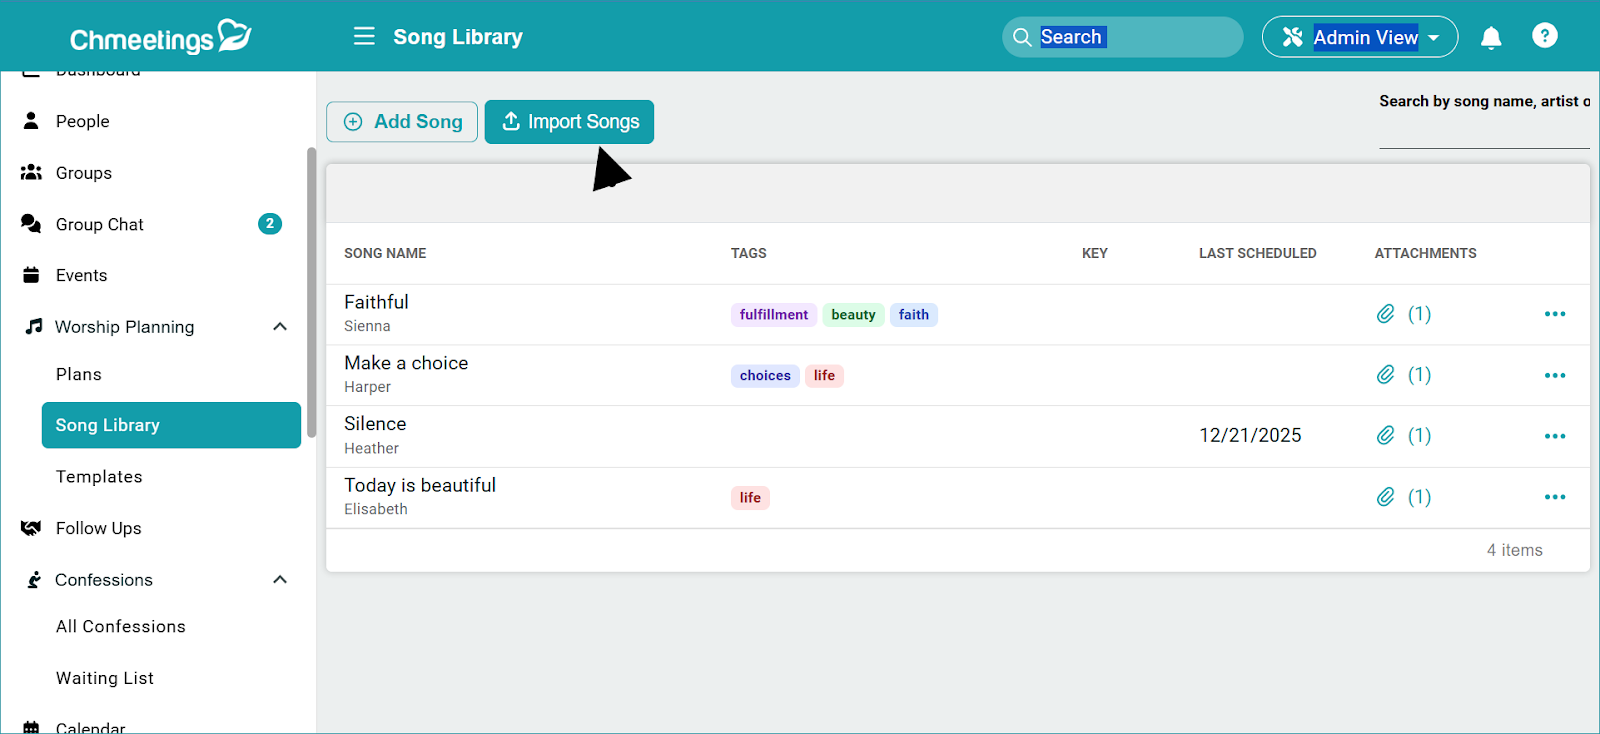Click the song name search field
The width and height of the screenshot is (1600, 734).
pyautogui.click(x=1483, y=132)
